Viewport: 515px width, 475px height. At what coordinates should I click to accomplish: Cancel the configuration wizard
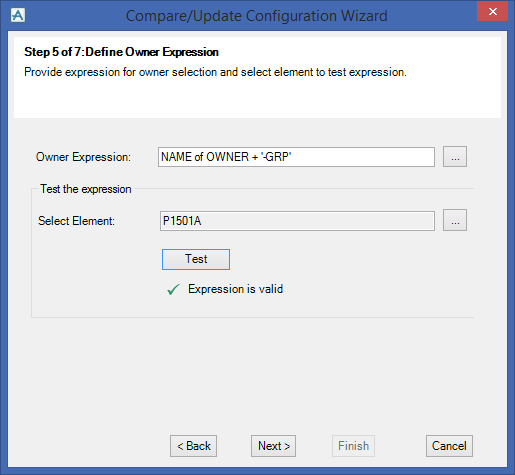point(449,446)
